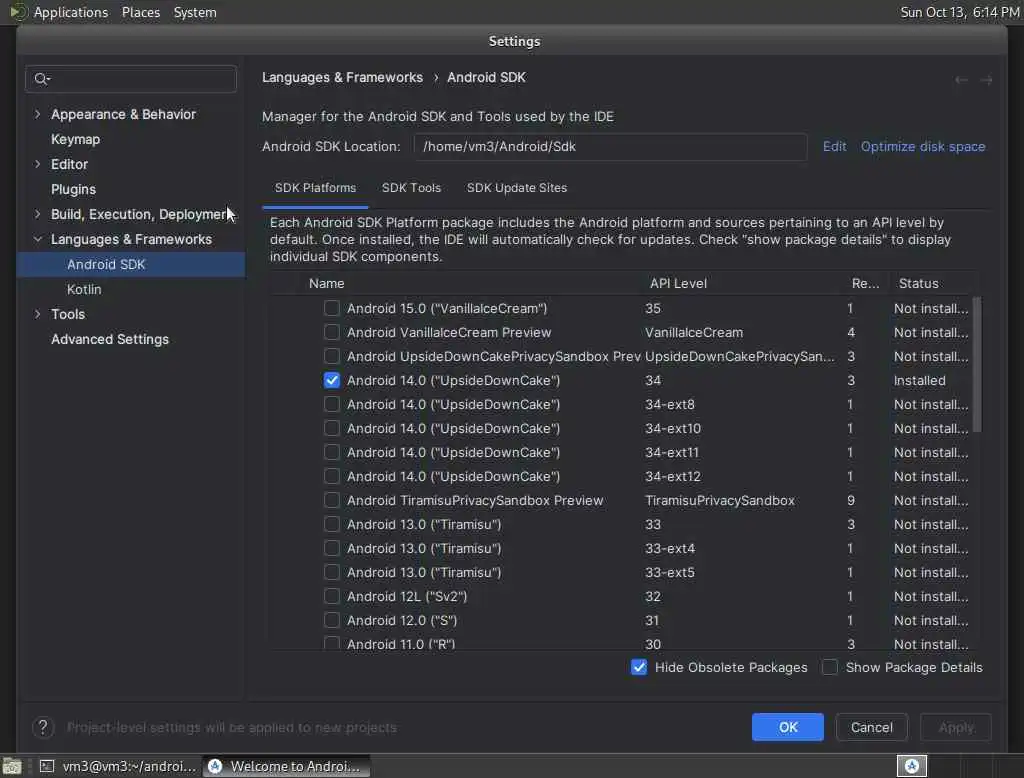Check Android 14.0 with API 34-ext10
The height and width of the screenshot is (778, 1024).
[332, 429]
